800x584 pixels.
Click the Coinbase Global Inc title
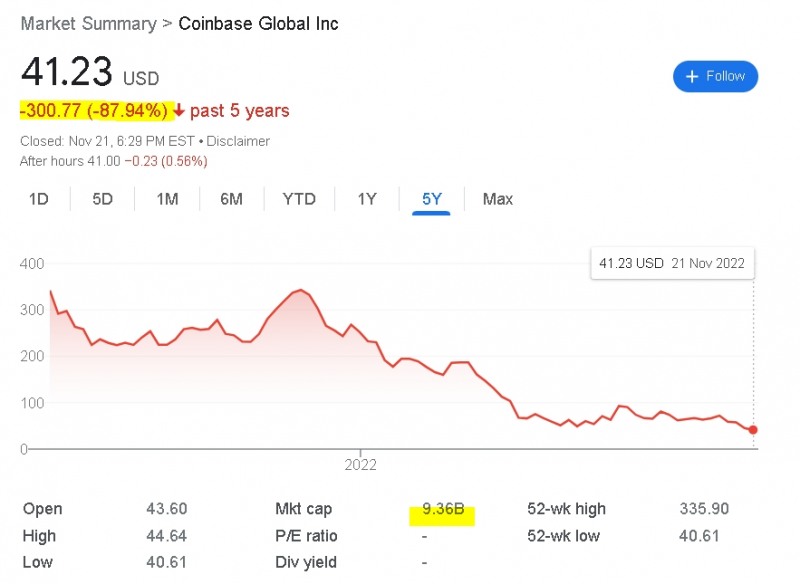click(258, 23)
